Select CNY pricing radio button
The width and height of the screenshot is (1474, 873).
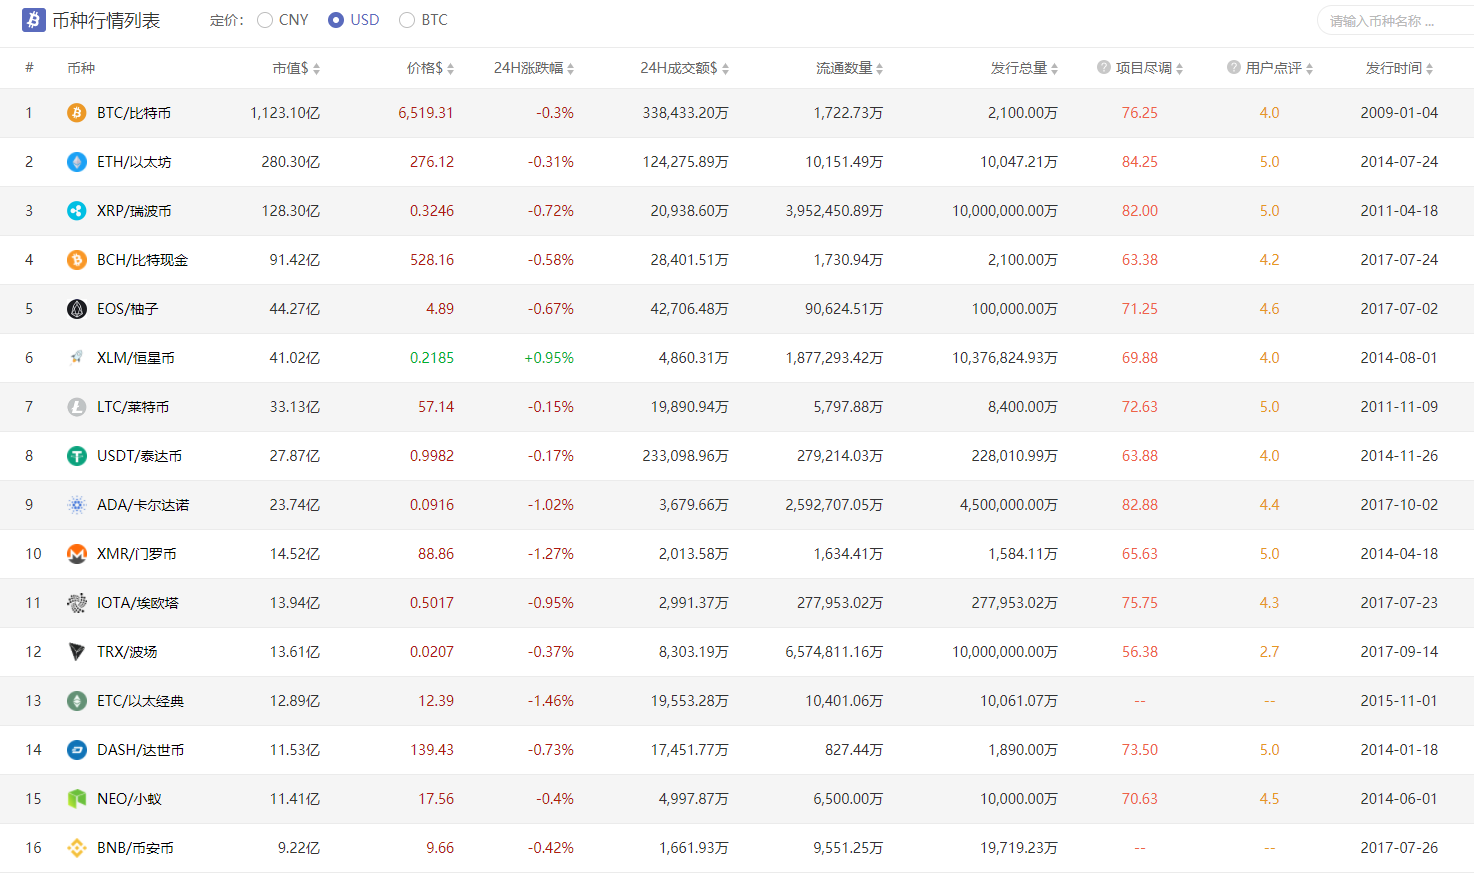coord(265,20)
